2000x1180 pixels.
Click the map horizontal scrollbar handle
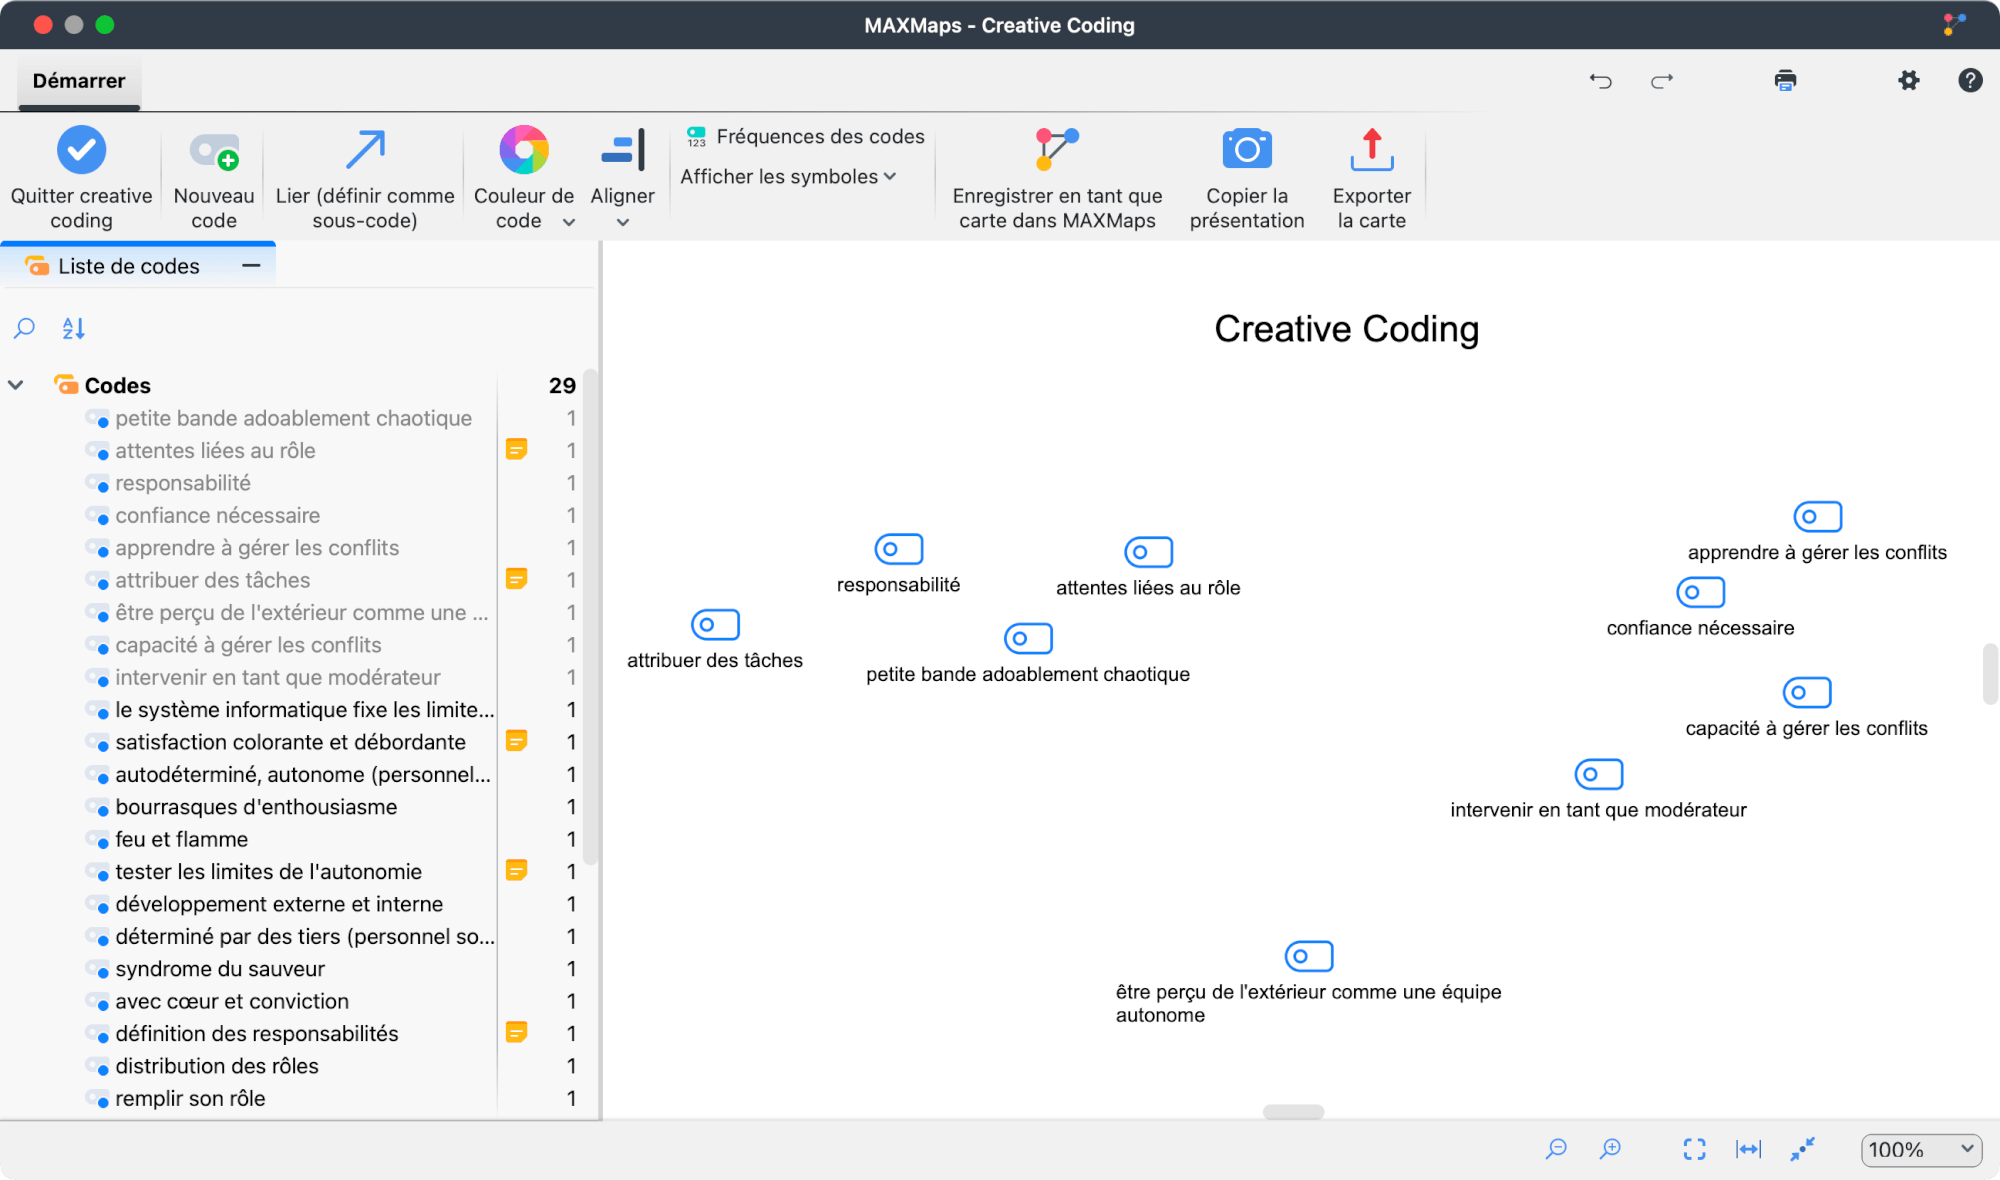[x=1293, y=1112]
